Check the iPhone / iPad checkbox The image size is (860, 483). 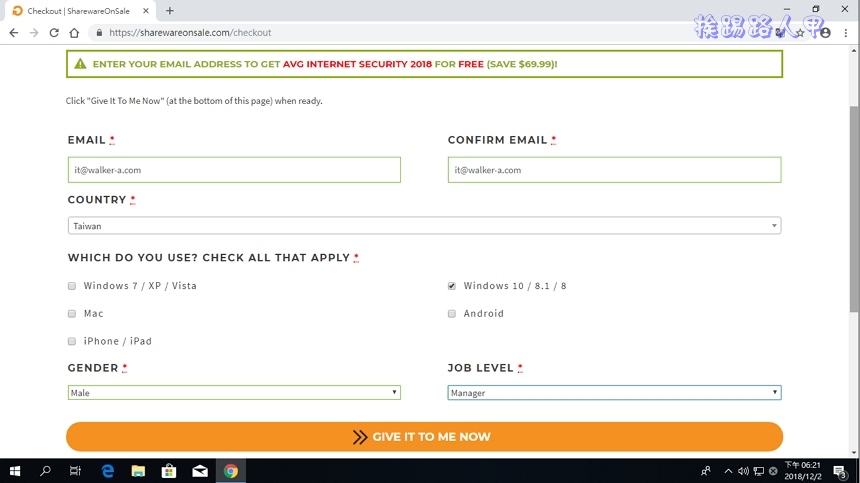tap(72, 341)
